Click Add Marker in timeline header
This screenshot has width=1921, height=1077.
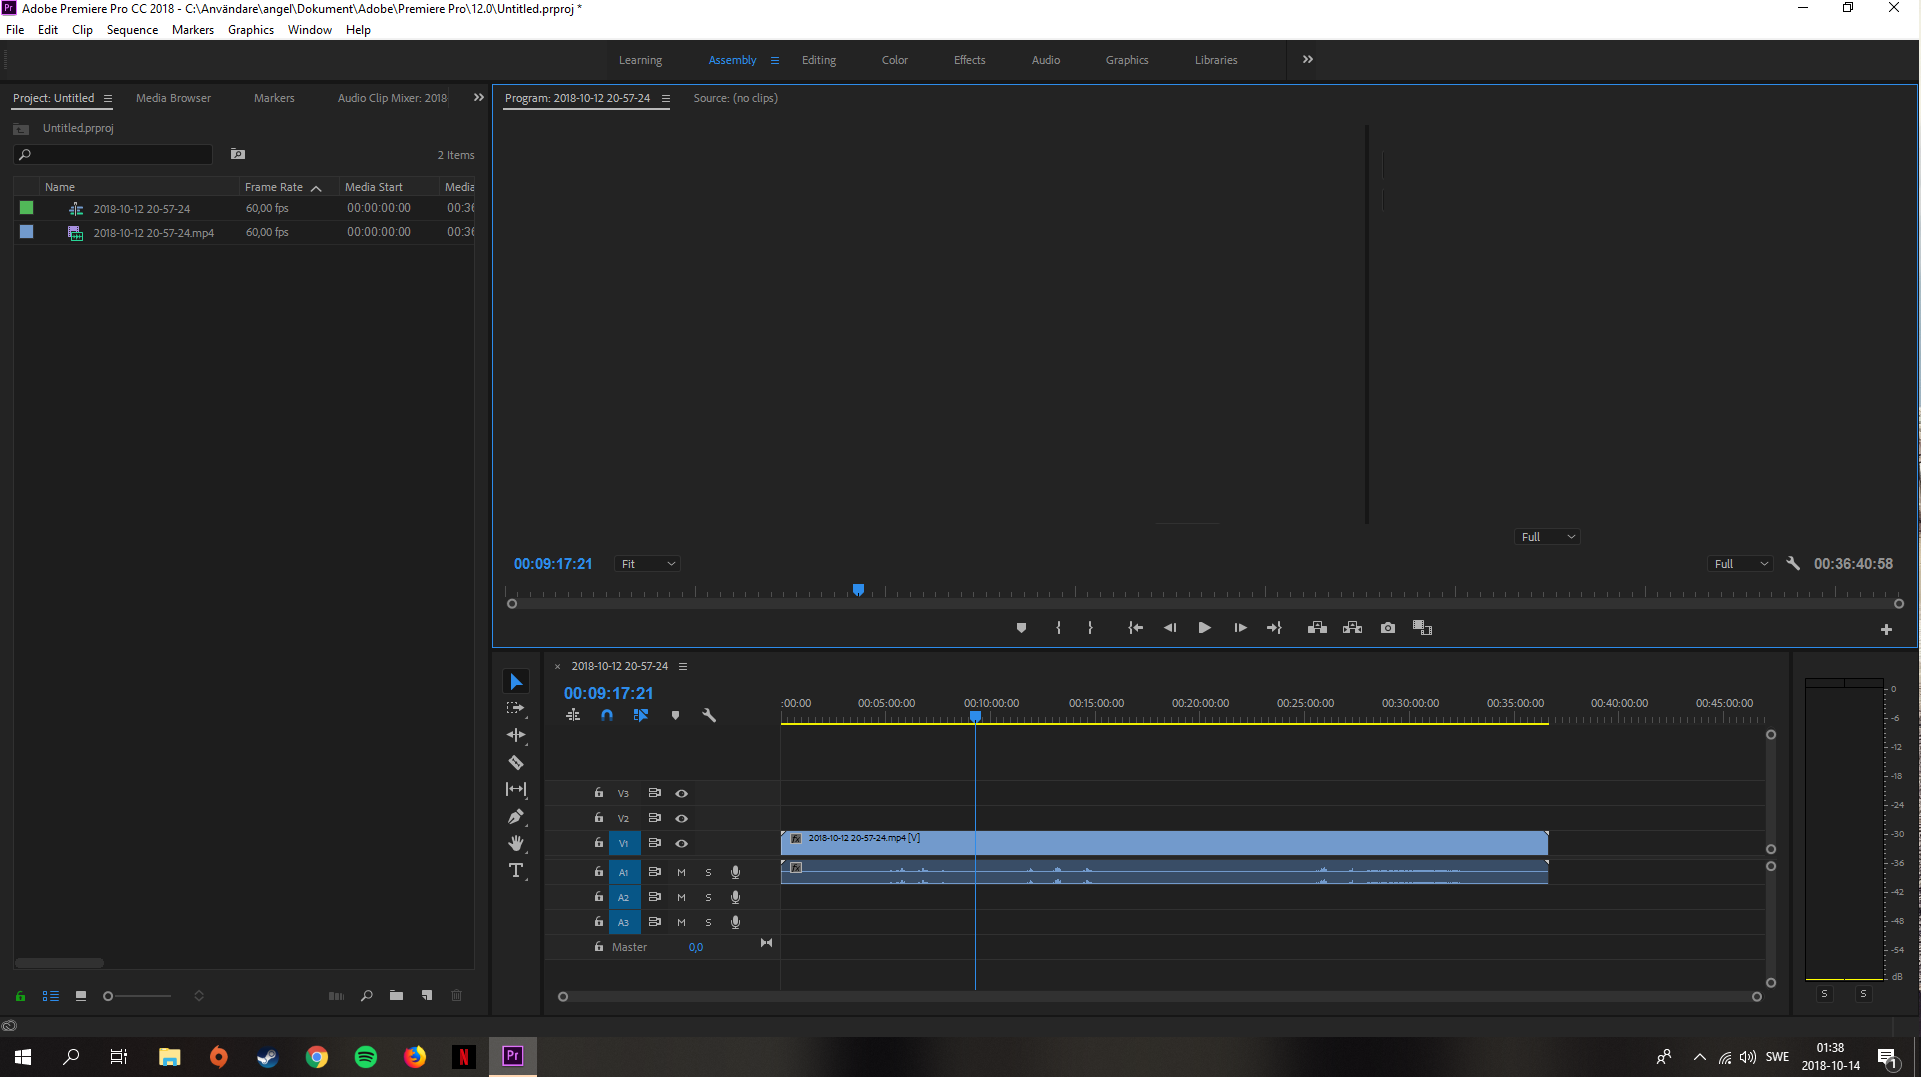(x=675, y=715)
